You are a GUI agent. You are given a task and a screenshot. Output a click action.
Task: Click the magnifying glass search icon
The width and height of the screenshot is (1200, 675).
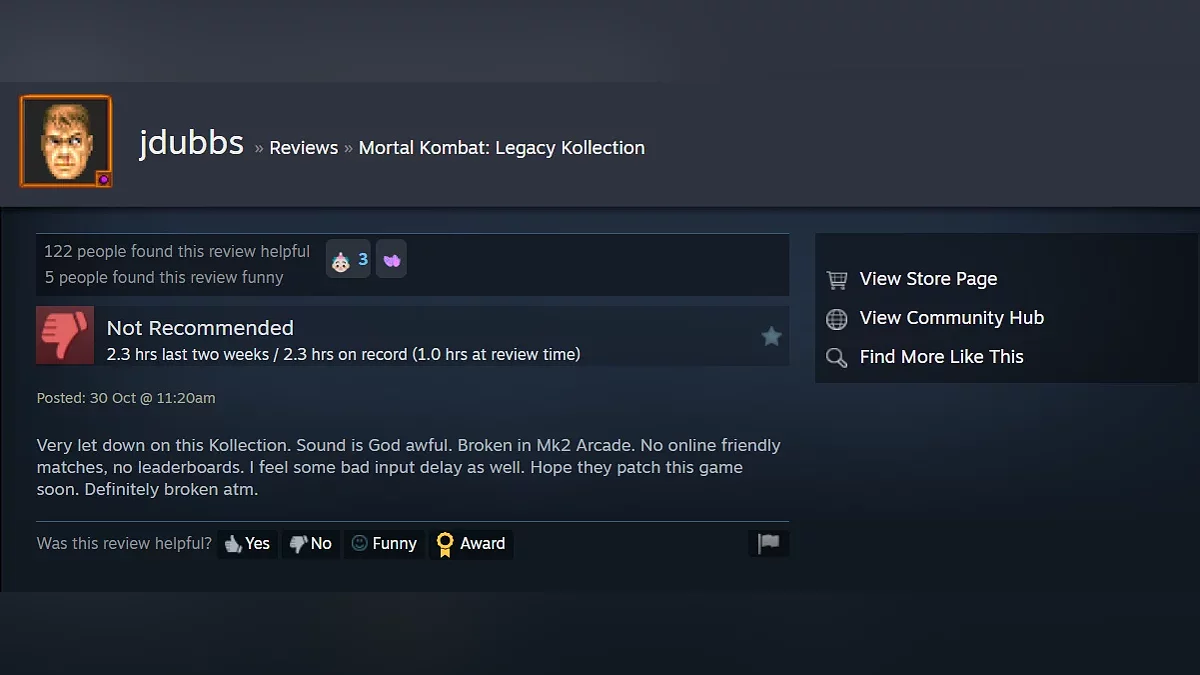point(837,357)
